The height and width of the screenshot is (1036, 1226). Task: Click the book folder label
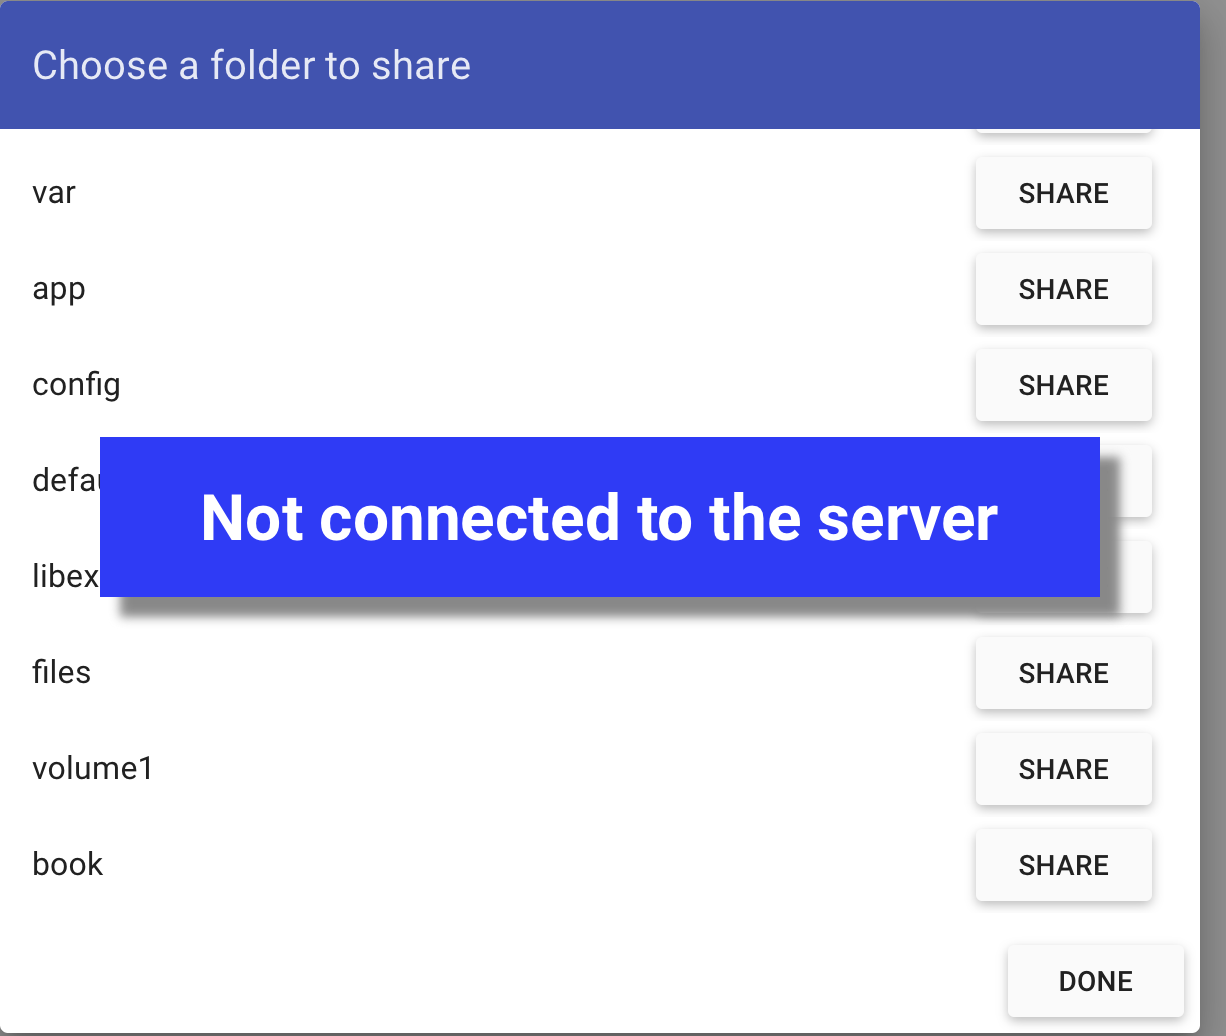[68, 865]
